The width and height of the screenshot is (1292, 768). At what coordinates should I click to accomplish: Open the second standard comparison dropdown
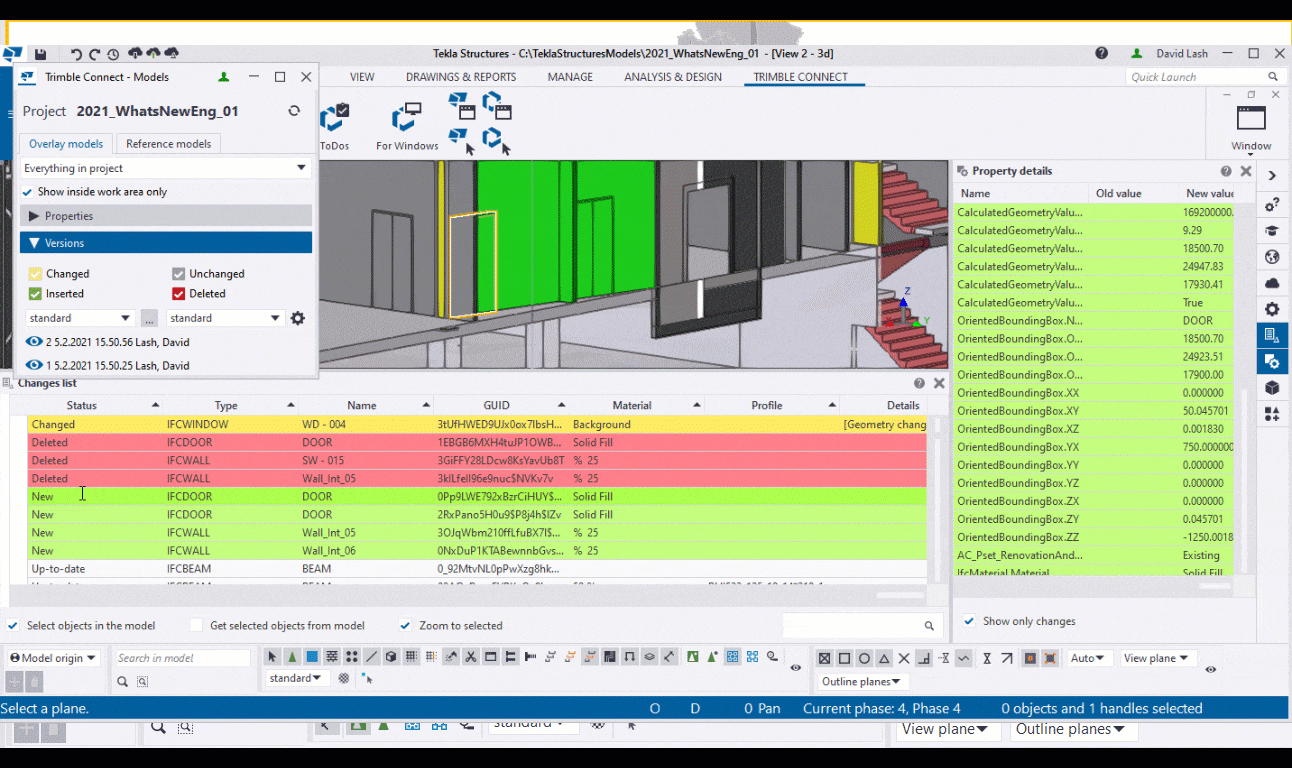coord(226,318)
